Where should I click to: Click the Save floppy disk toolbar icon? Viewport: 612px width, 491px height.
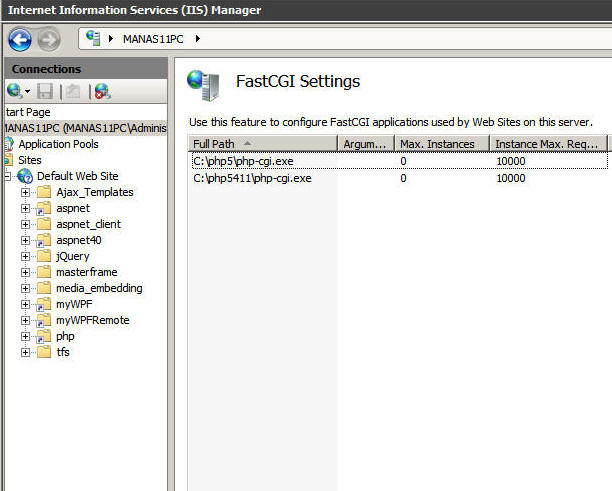(45, 91)
